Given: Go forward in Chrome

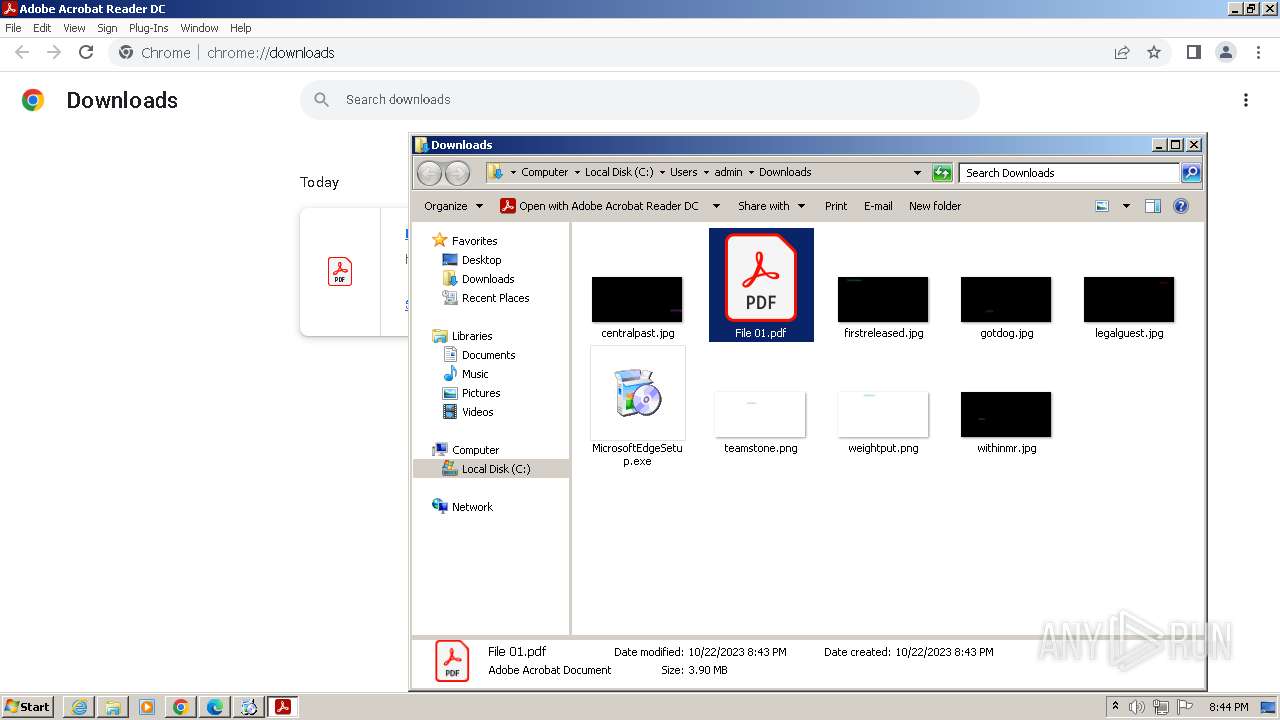Looking at the screenshot, I should pyautogui.click(x=54, y=52).
